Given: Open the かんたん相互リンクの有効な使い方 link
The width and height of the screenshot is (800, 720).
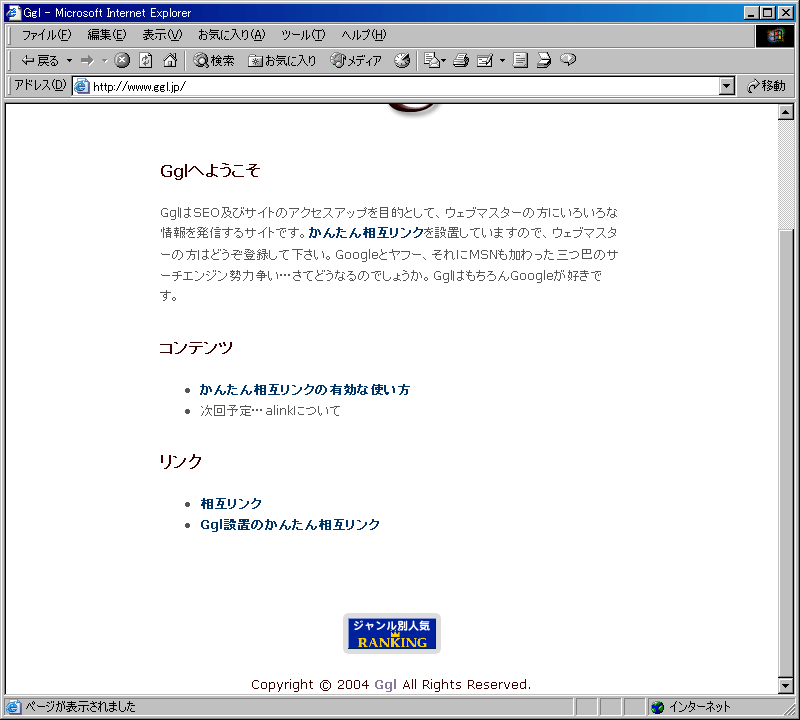Looking at the screenshot, I should coord(305,390).
